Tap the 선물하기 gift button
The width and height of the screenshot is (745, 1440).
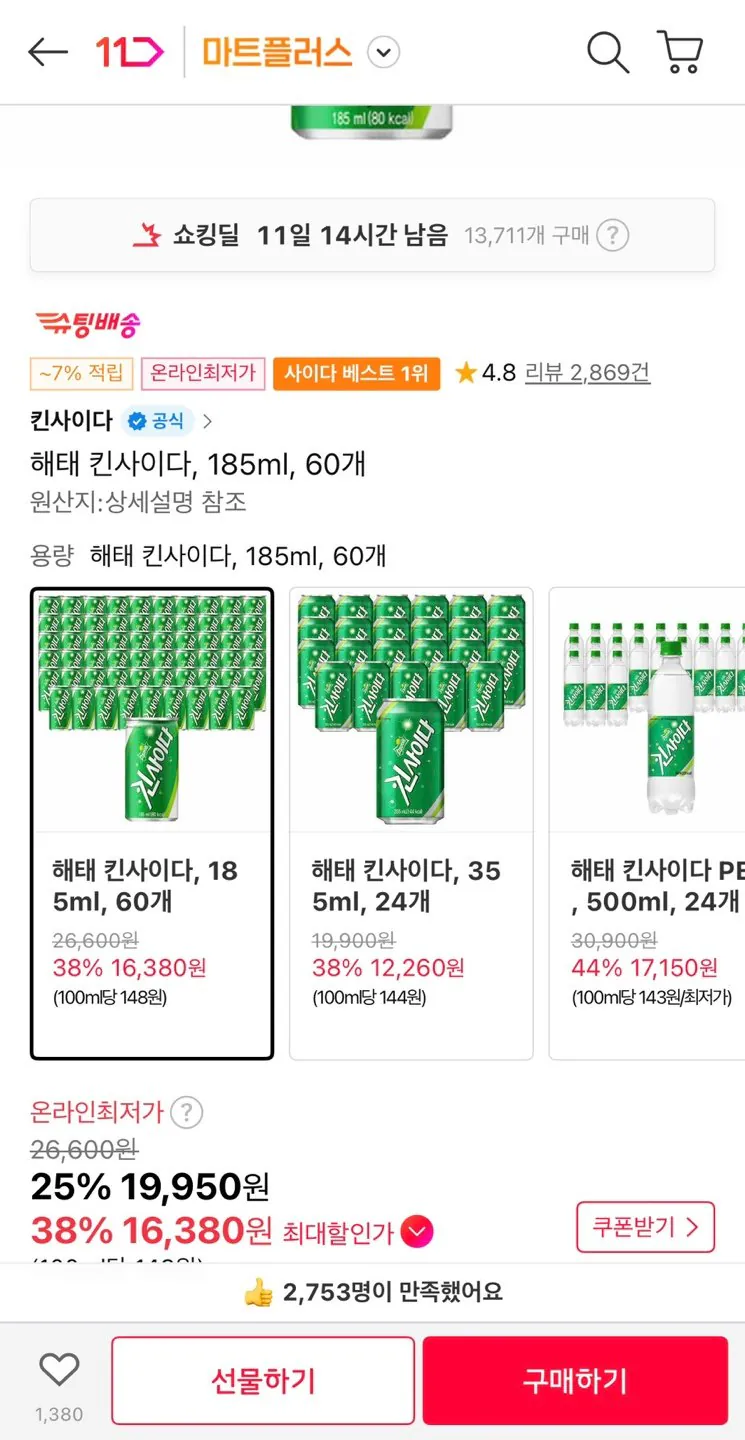click(262, 1380)
